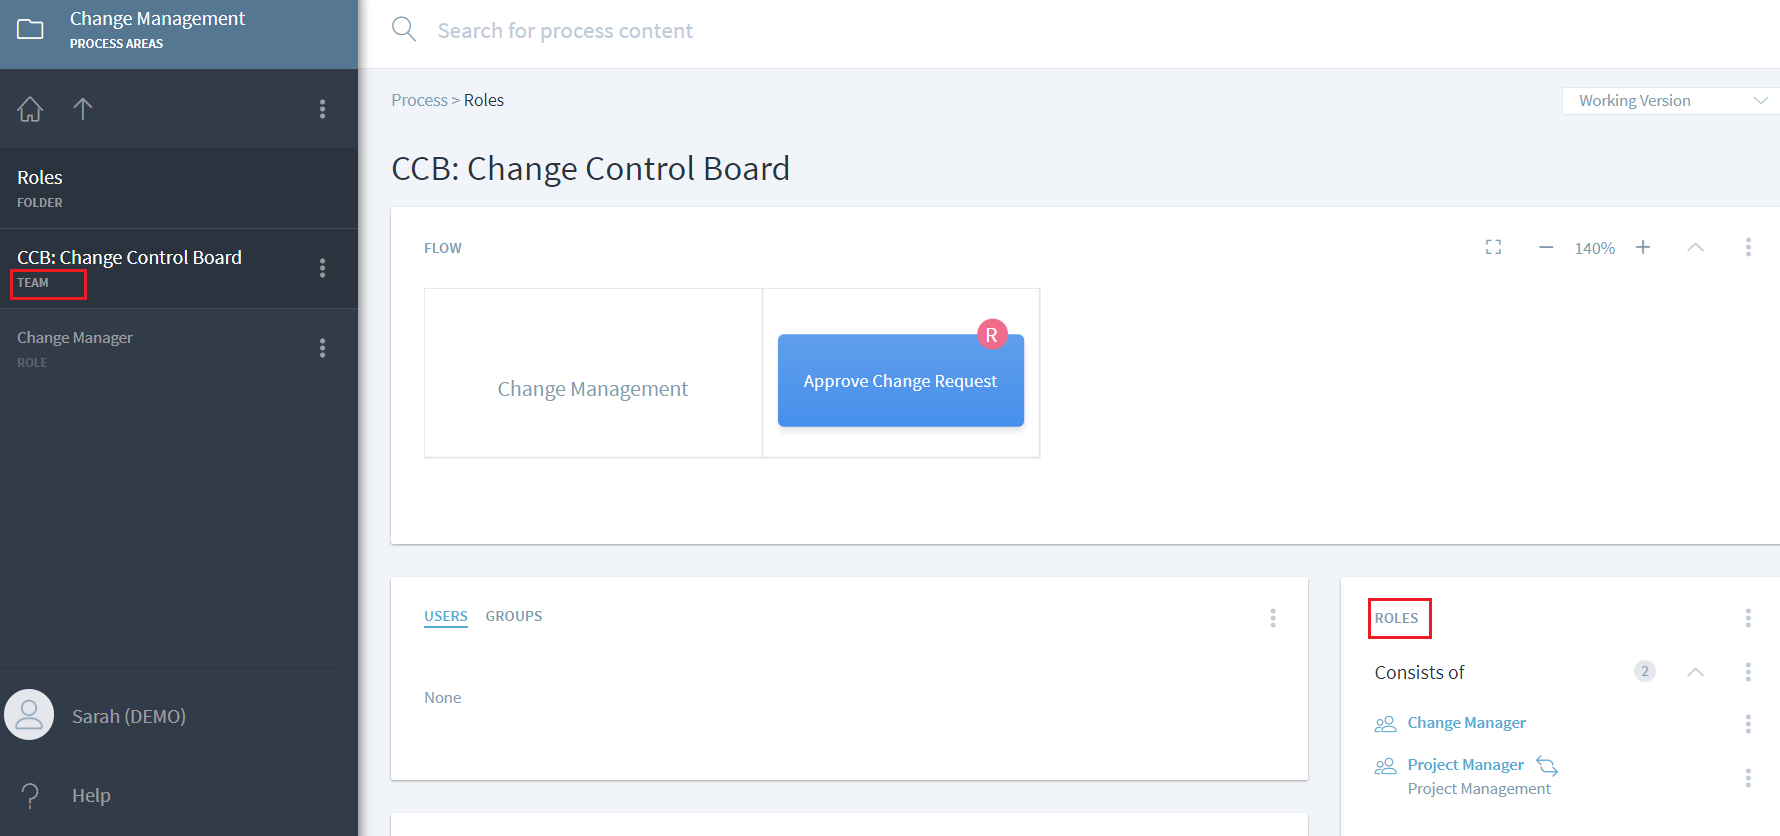Click the Approve Change Request activity

click(900, 381)
